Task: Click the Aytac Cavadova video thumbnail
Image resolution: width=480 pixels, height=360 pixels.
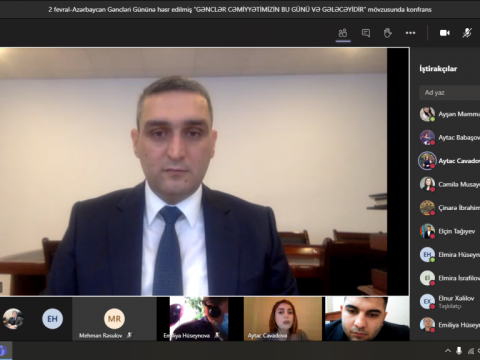Action: (283, 319)
